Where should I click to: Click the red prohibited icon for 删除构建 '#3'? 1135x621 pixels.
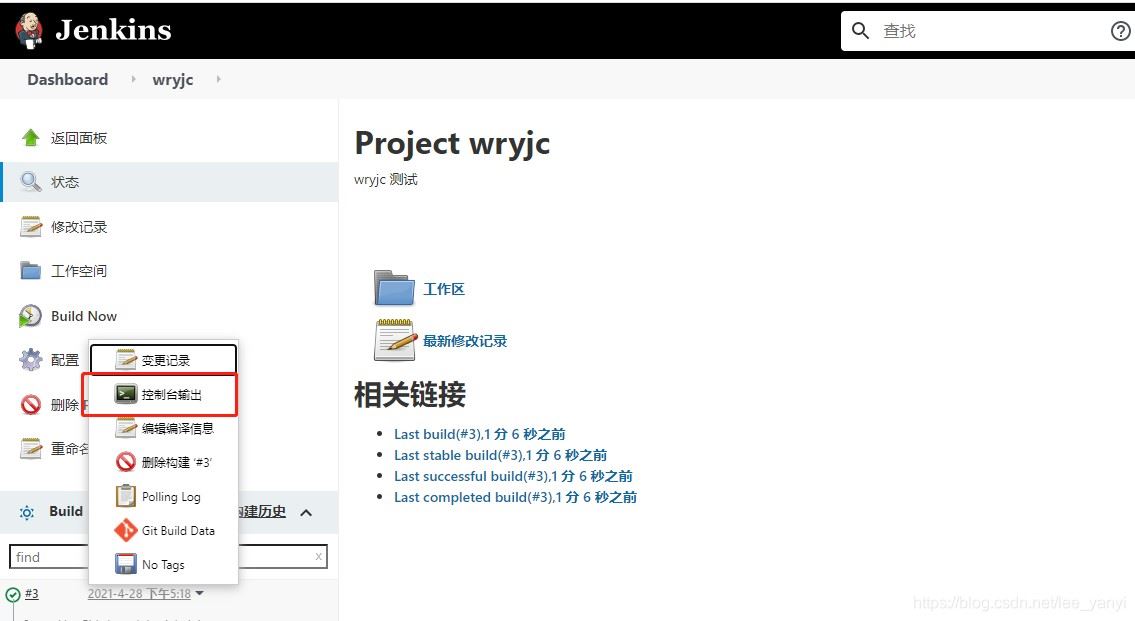[x=126, y=462]
